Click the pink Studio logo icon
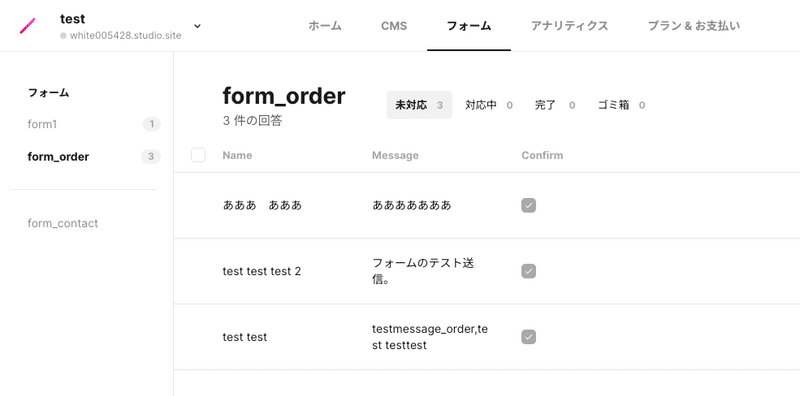Screen dimensions: 800x396 (x=28, y=26)
